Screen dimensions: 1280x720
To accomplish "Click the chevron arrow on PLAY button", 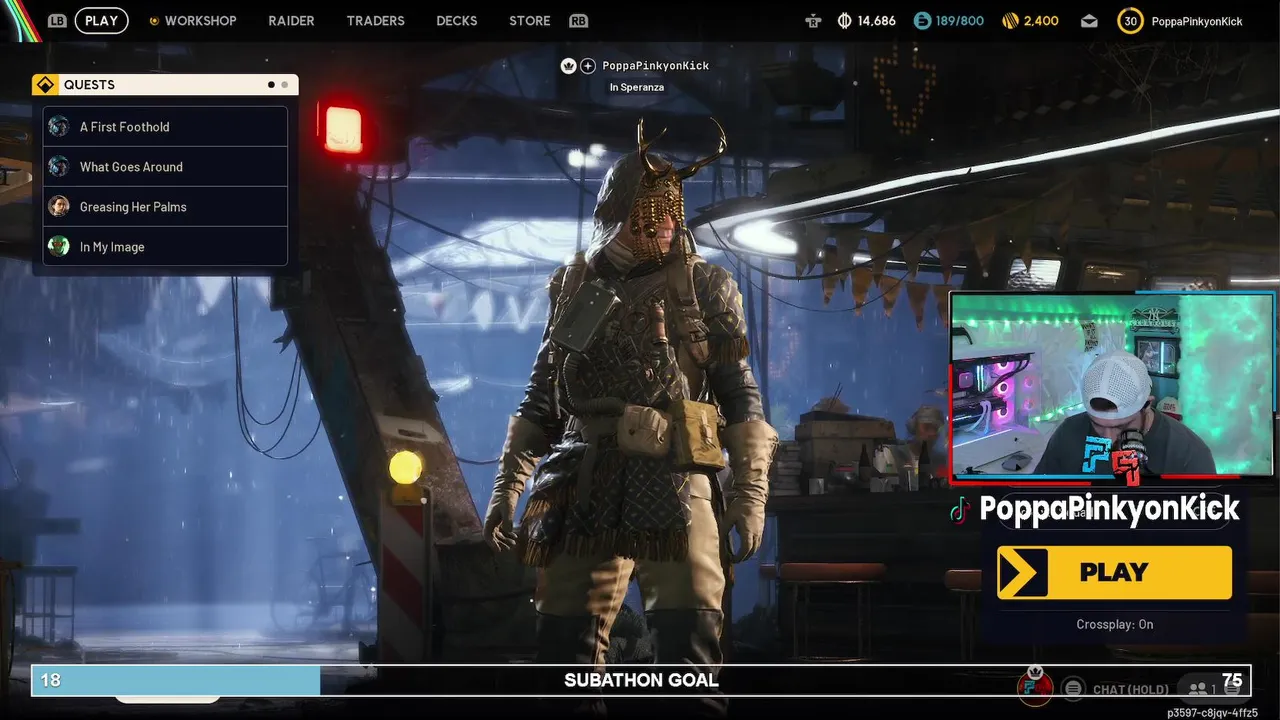I will [1021, 573].
